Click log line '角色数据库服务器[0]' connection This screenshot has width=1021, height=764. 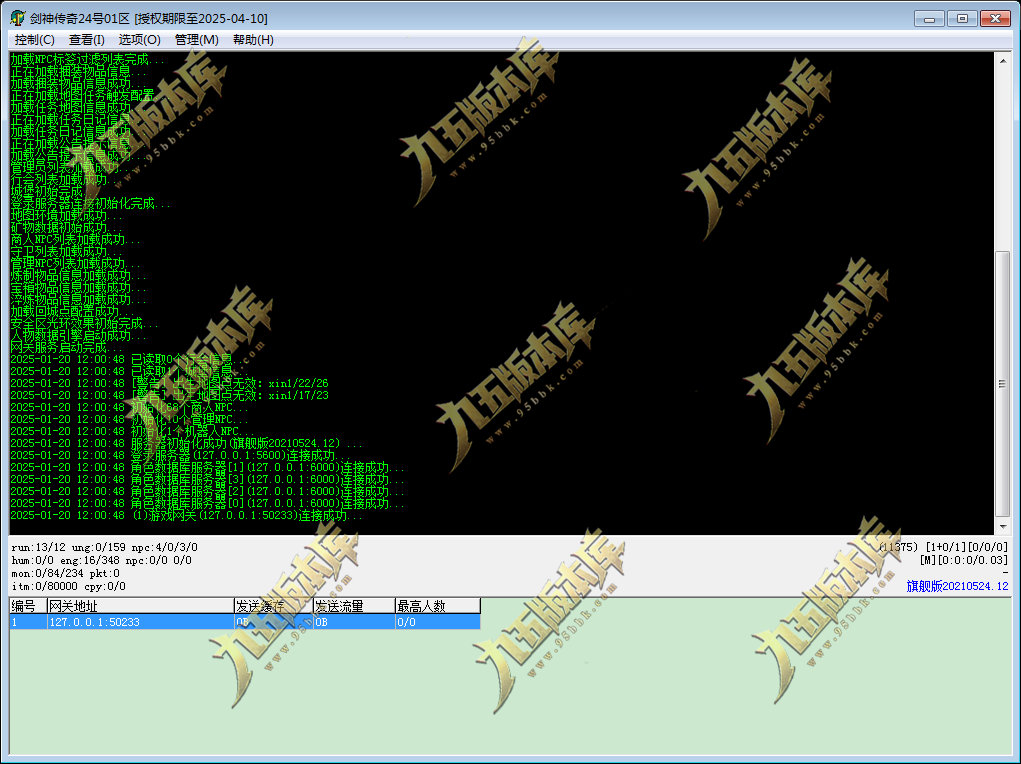[x=207, y=503]
